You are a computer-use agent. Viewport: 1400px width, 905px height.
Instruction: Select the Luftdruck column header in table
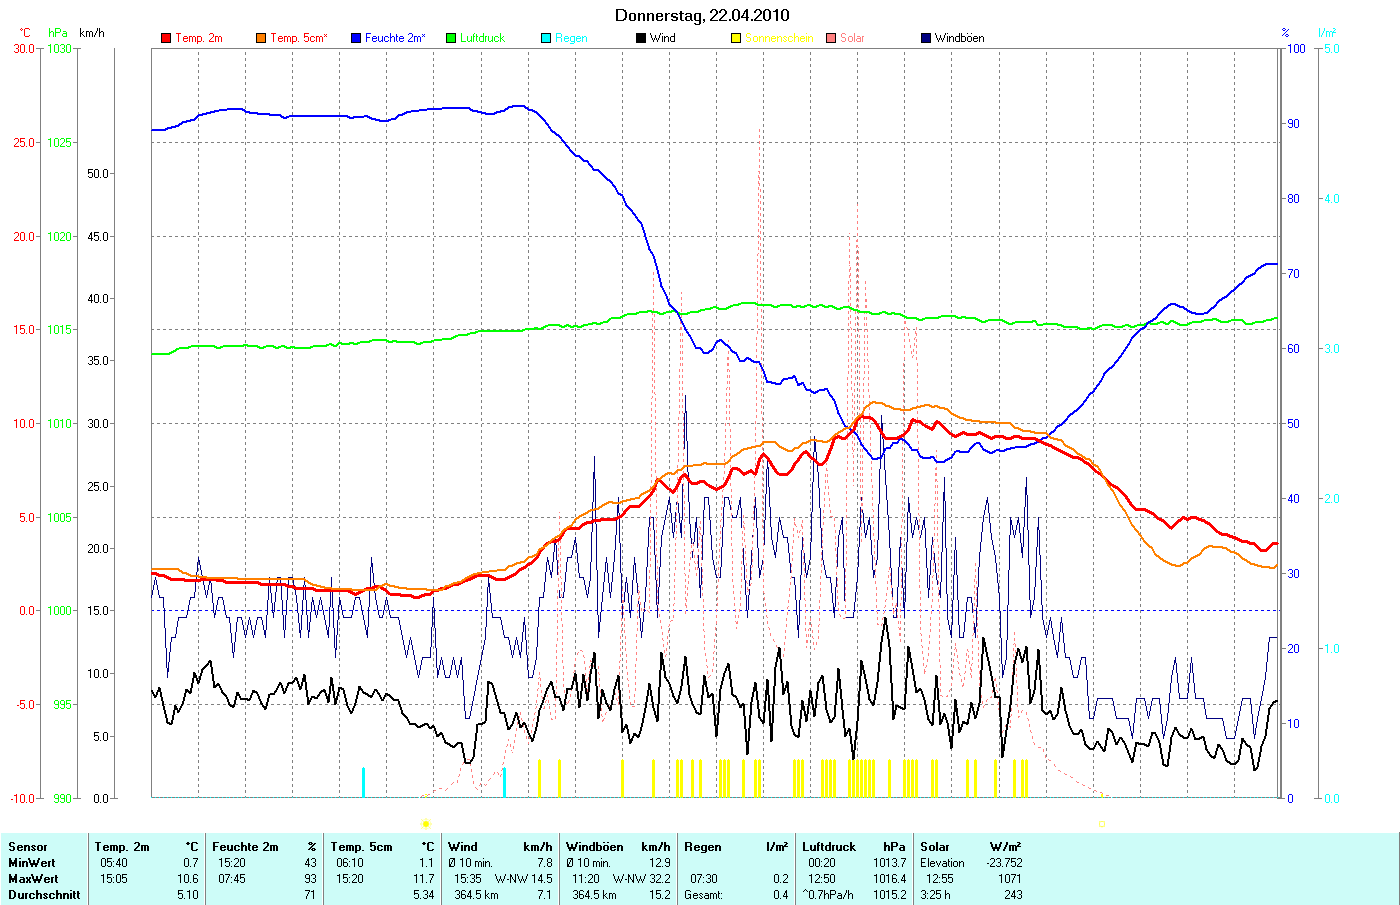click(x=829, y=847)
